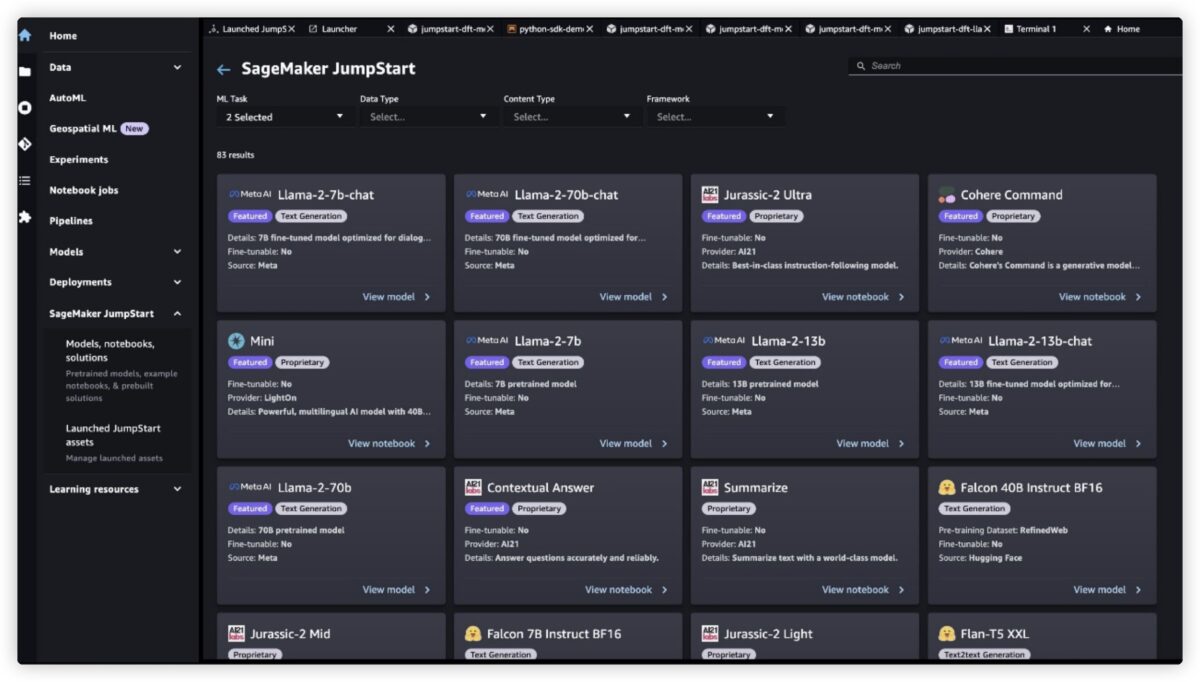Click View notebook on Summarize card
This screenshot has height=682, width=1200.
pyautogui.click(x=863, y=590)
